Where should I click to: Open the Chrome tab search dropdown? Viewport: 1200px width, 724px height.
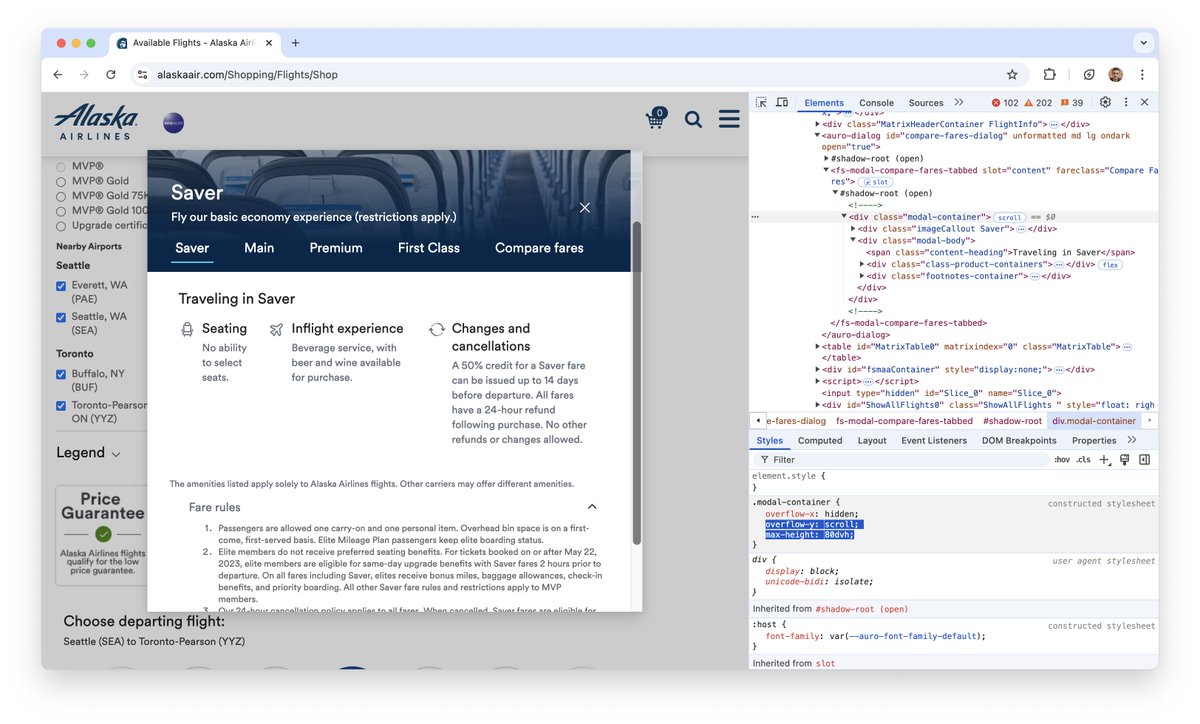tap(1144, 43)
